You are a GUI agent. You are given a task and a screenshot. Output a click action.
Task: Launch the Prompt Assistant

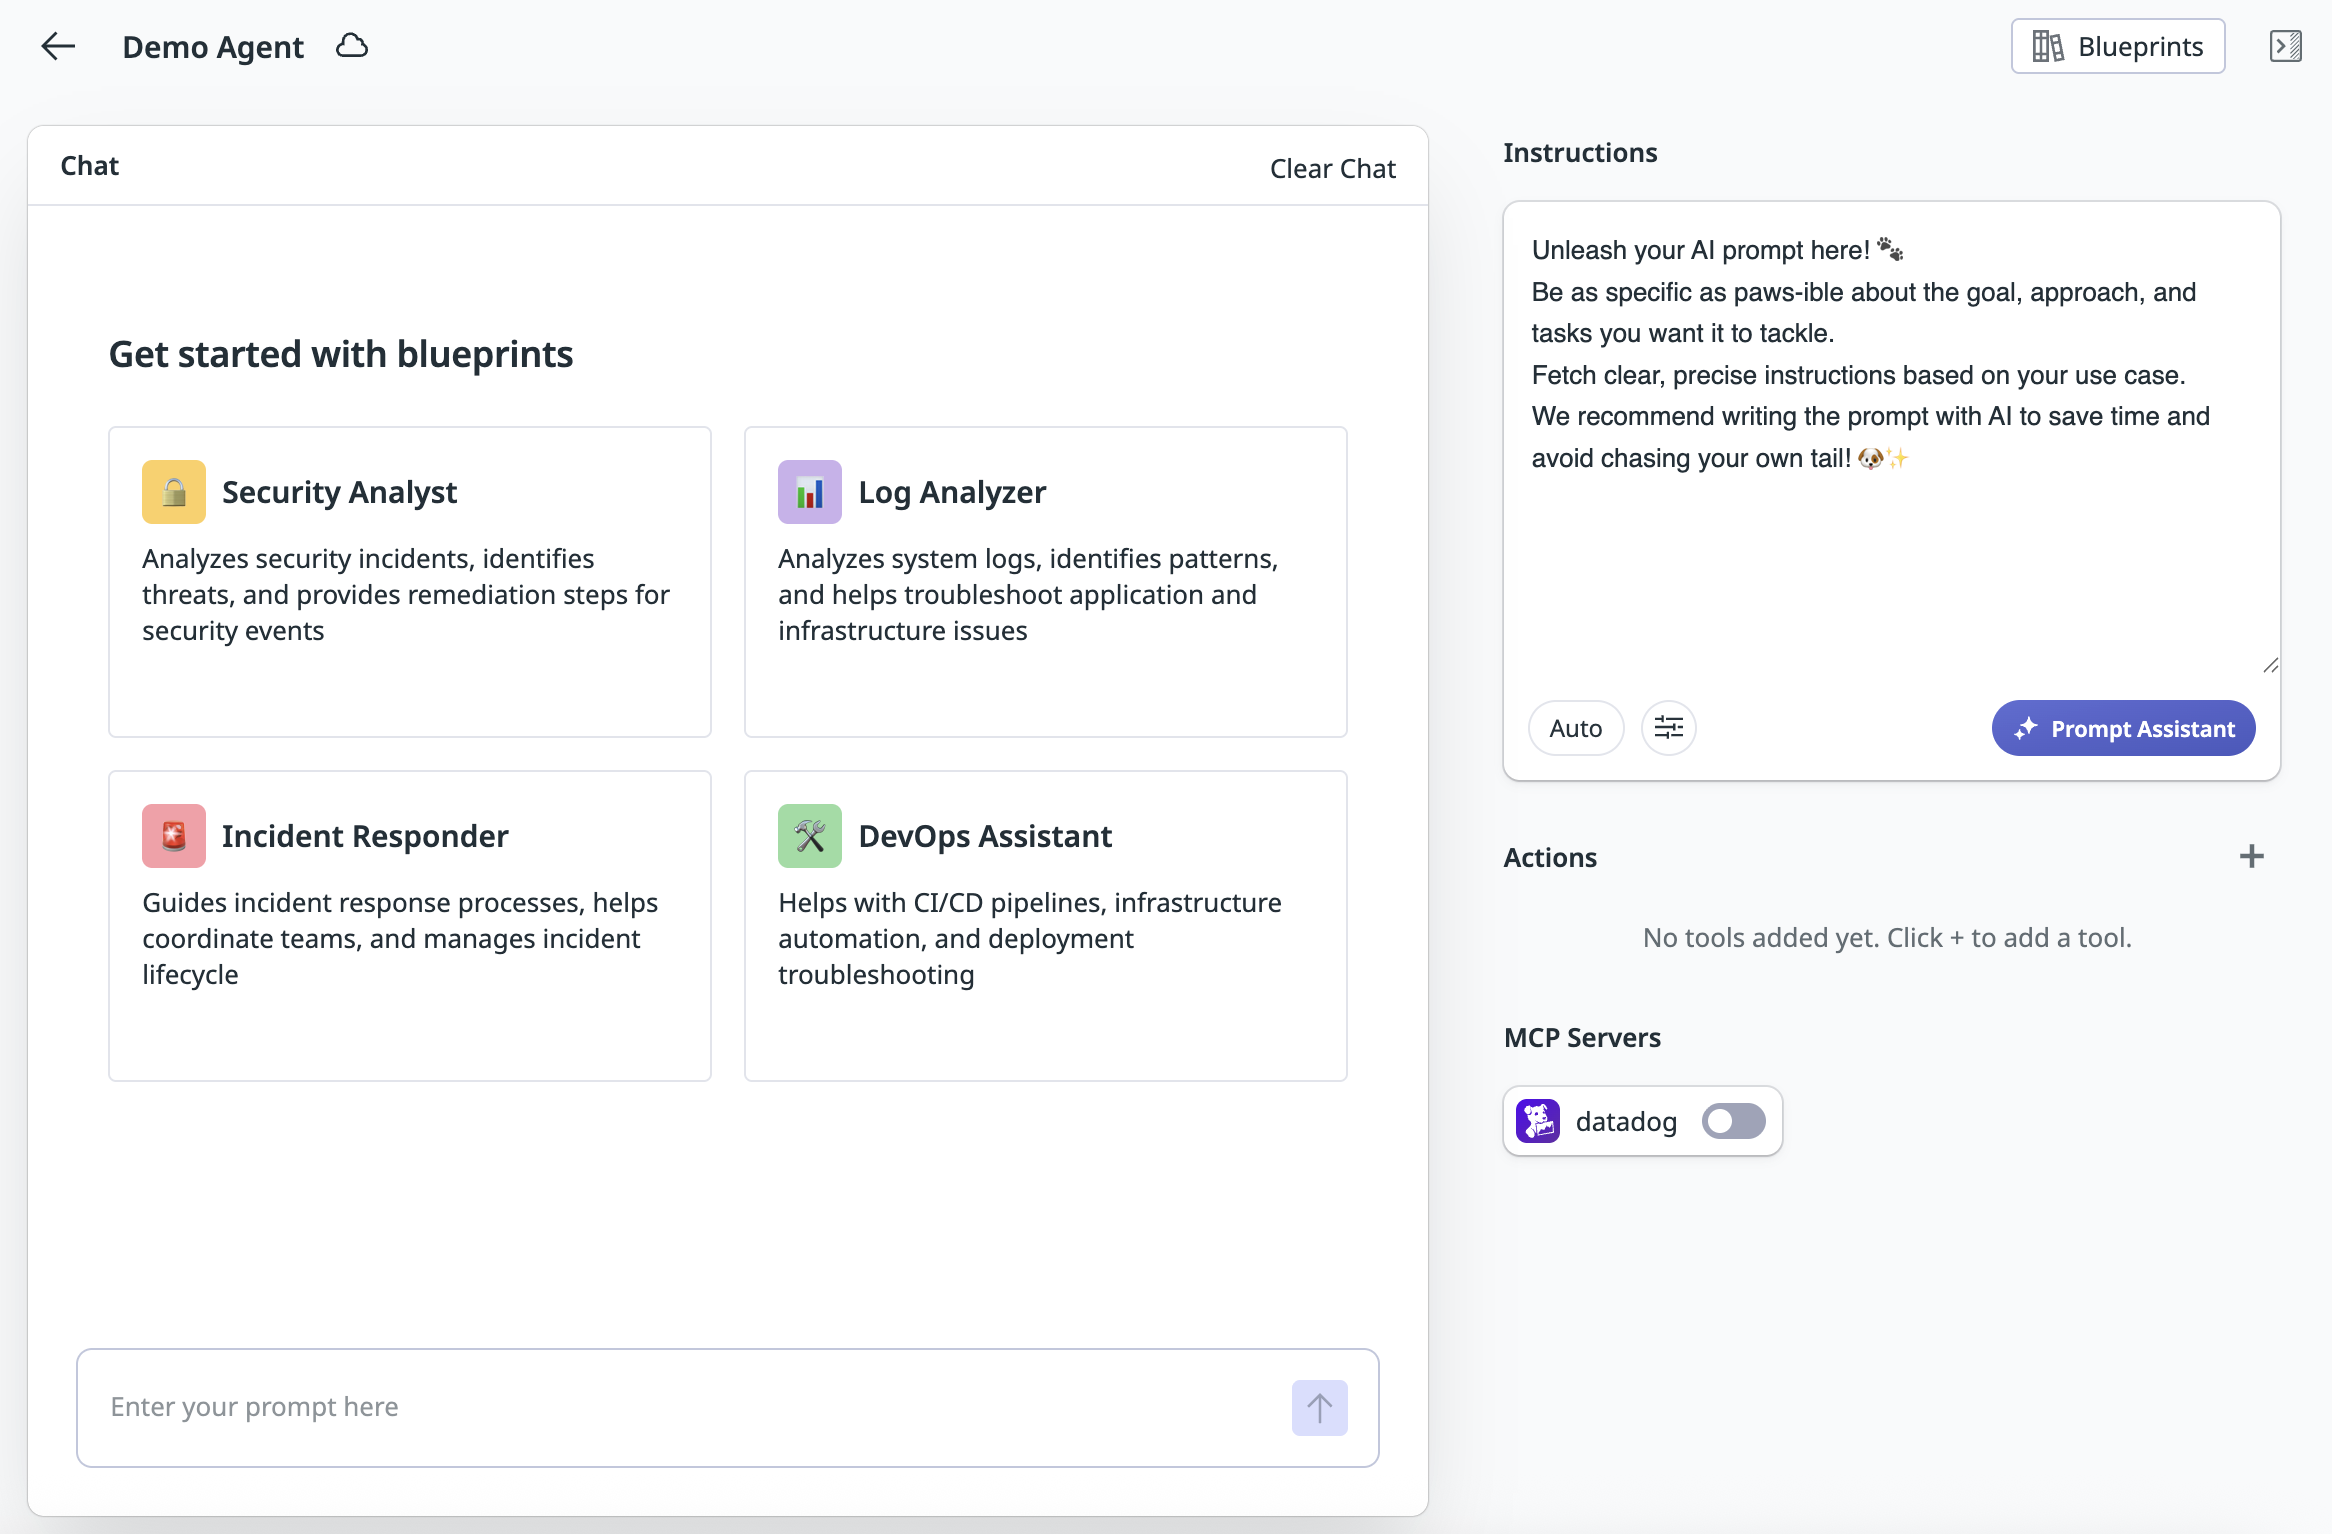[2123, 728]
